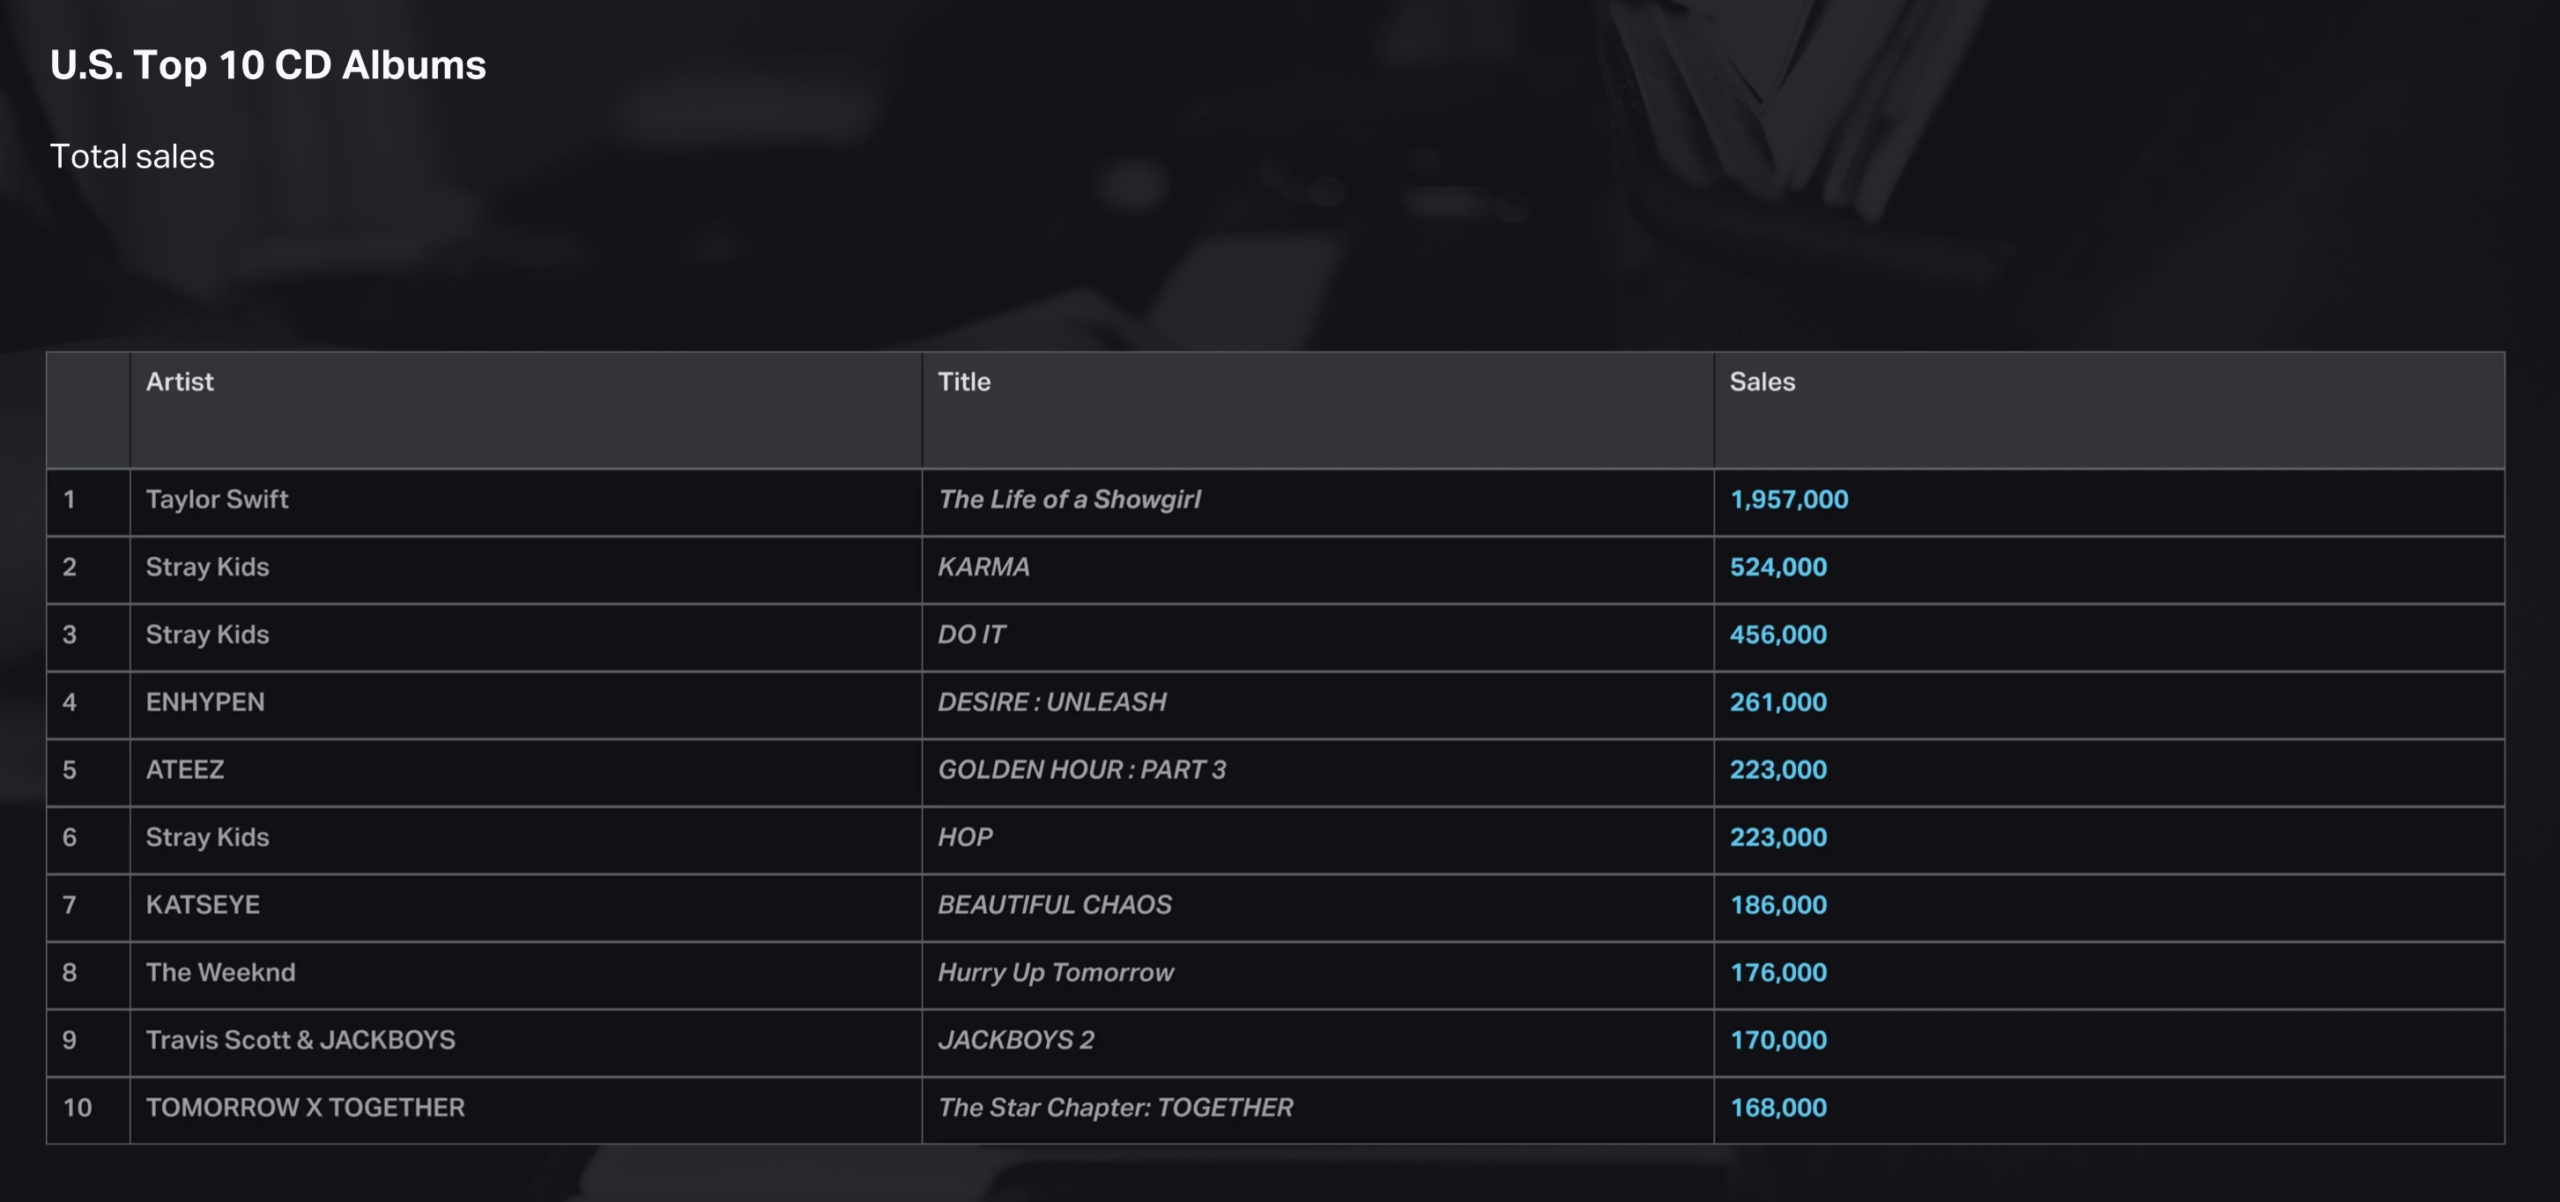Viewport: 2560px width, 1202px height.
Task: Select the KATSEYE artist name
Action: (203, 905)
